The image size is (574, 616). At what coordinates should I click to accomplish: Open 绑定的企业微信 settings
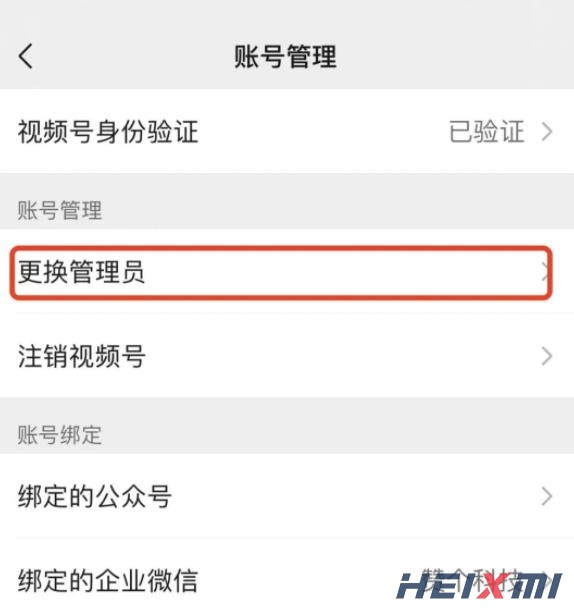[287, 580]
